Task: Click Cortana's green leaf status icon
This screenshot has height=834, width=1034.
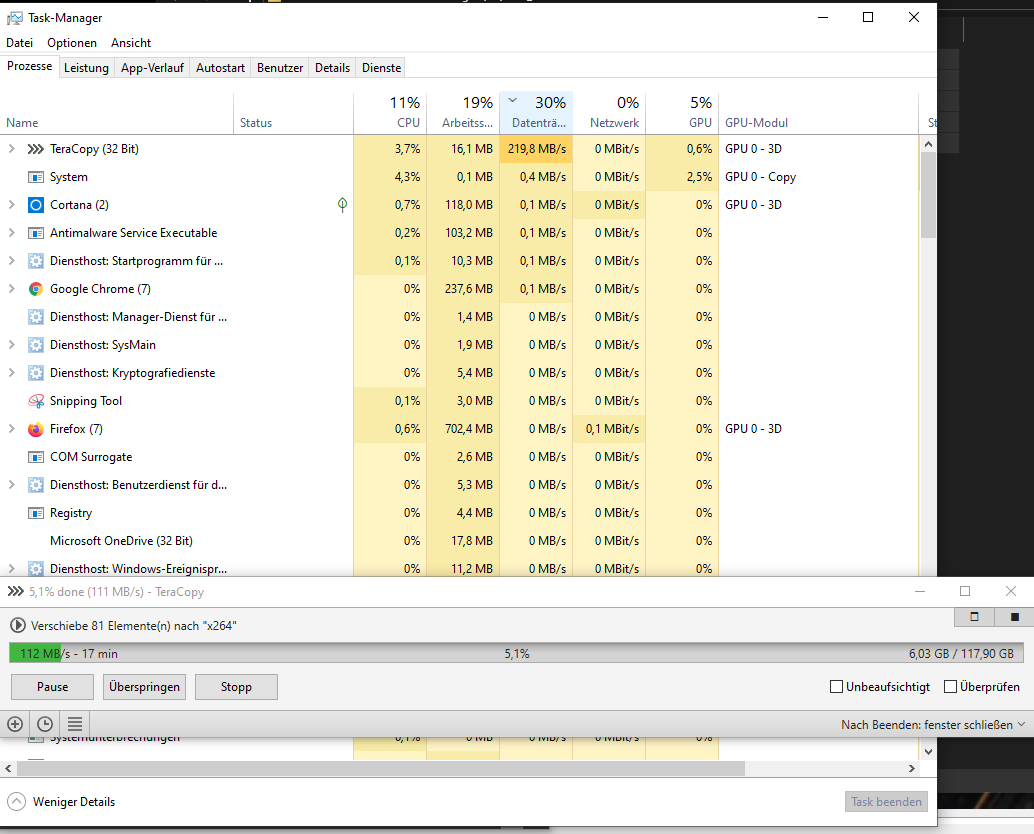Action: click(342, 205)
